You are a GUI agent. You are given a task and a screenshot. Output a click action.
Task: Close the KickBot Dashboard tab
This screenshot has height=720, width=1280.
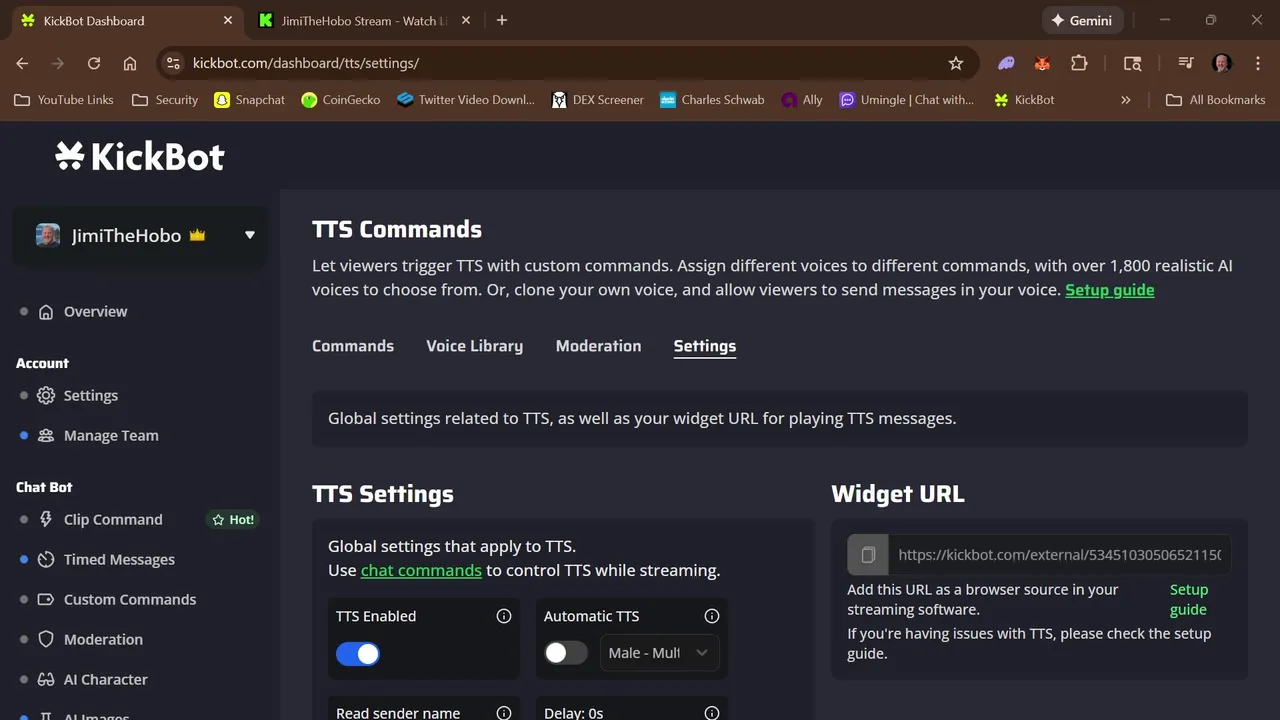(228, 20)
